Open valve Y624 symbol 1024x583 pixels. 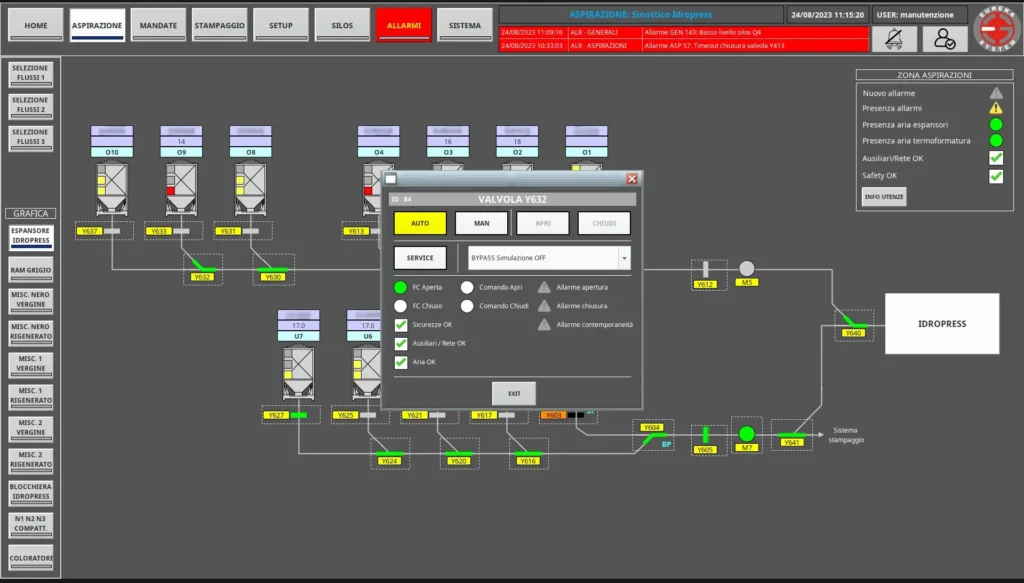pyautogui.click(x=389, y=453)
